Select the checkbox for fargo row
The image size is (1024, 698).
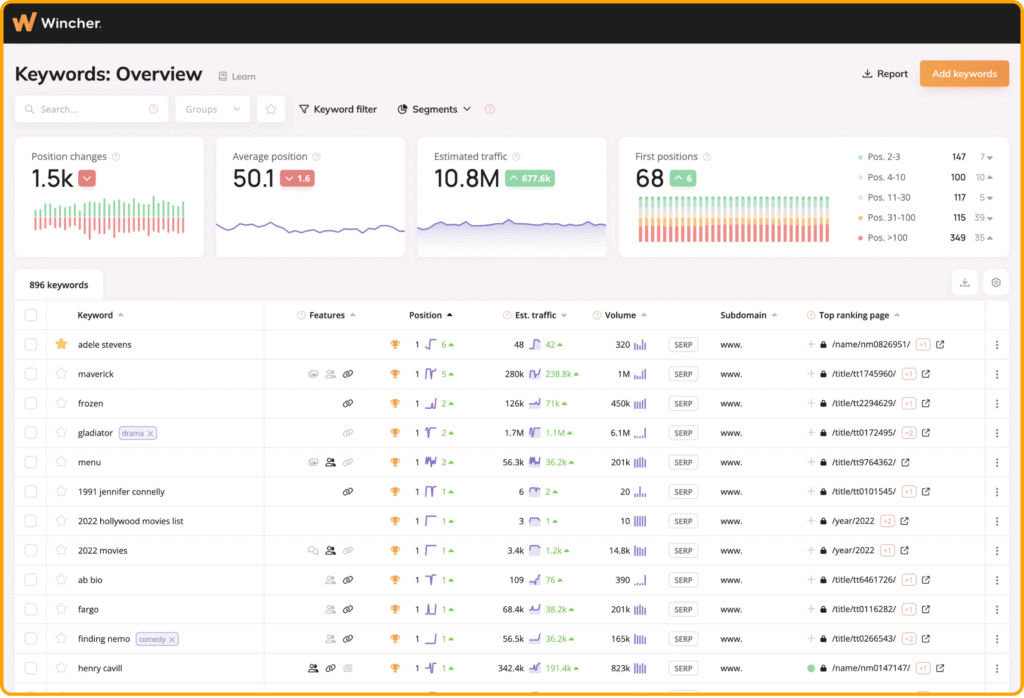point(31,609)
